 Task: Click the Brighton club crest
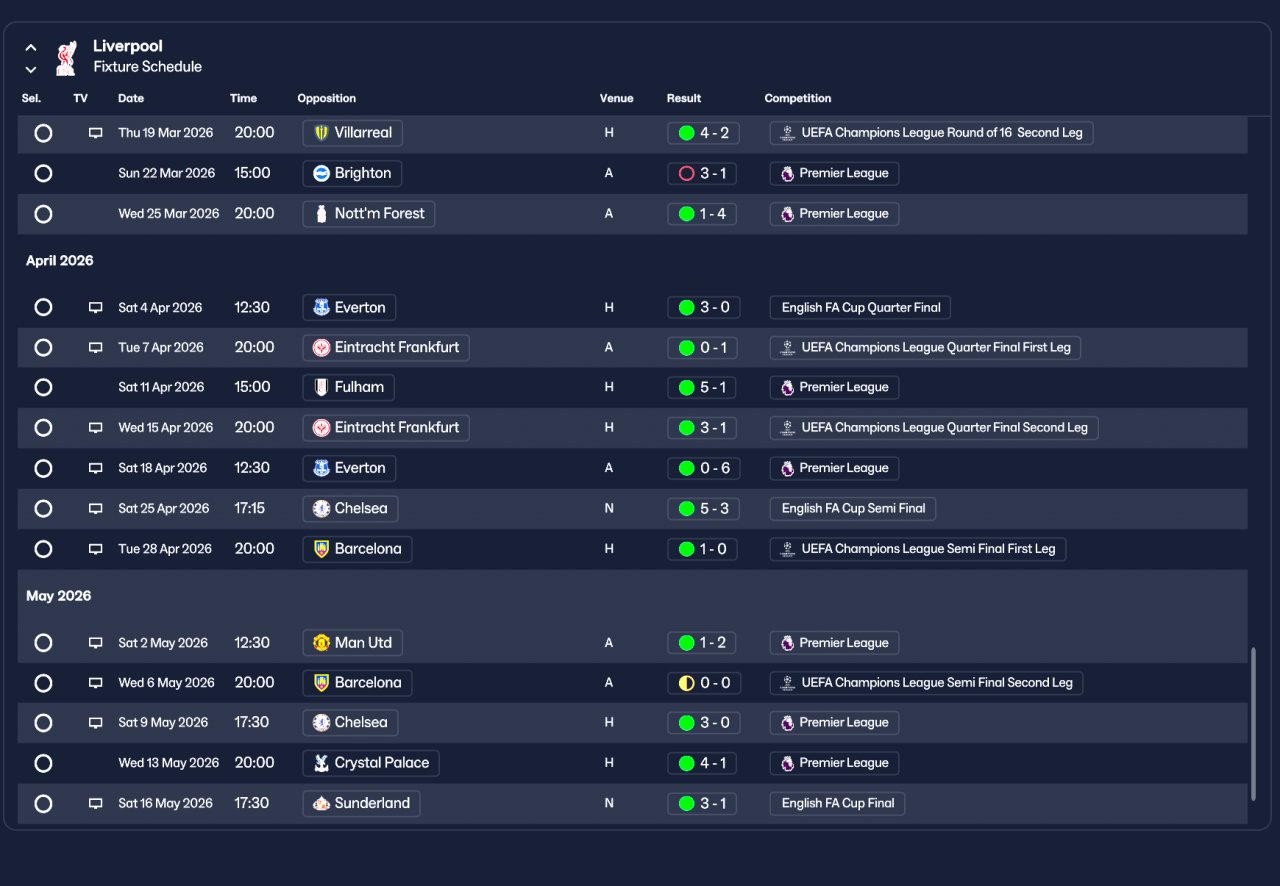tap(321, 173)
